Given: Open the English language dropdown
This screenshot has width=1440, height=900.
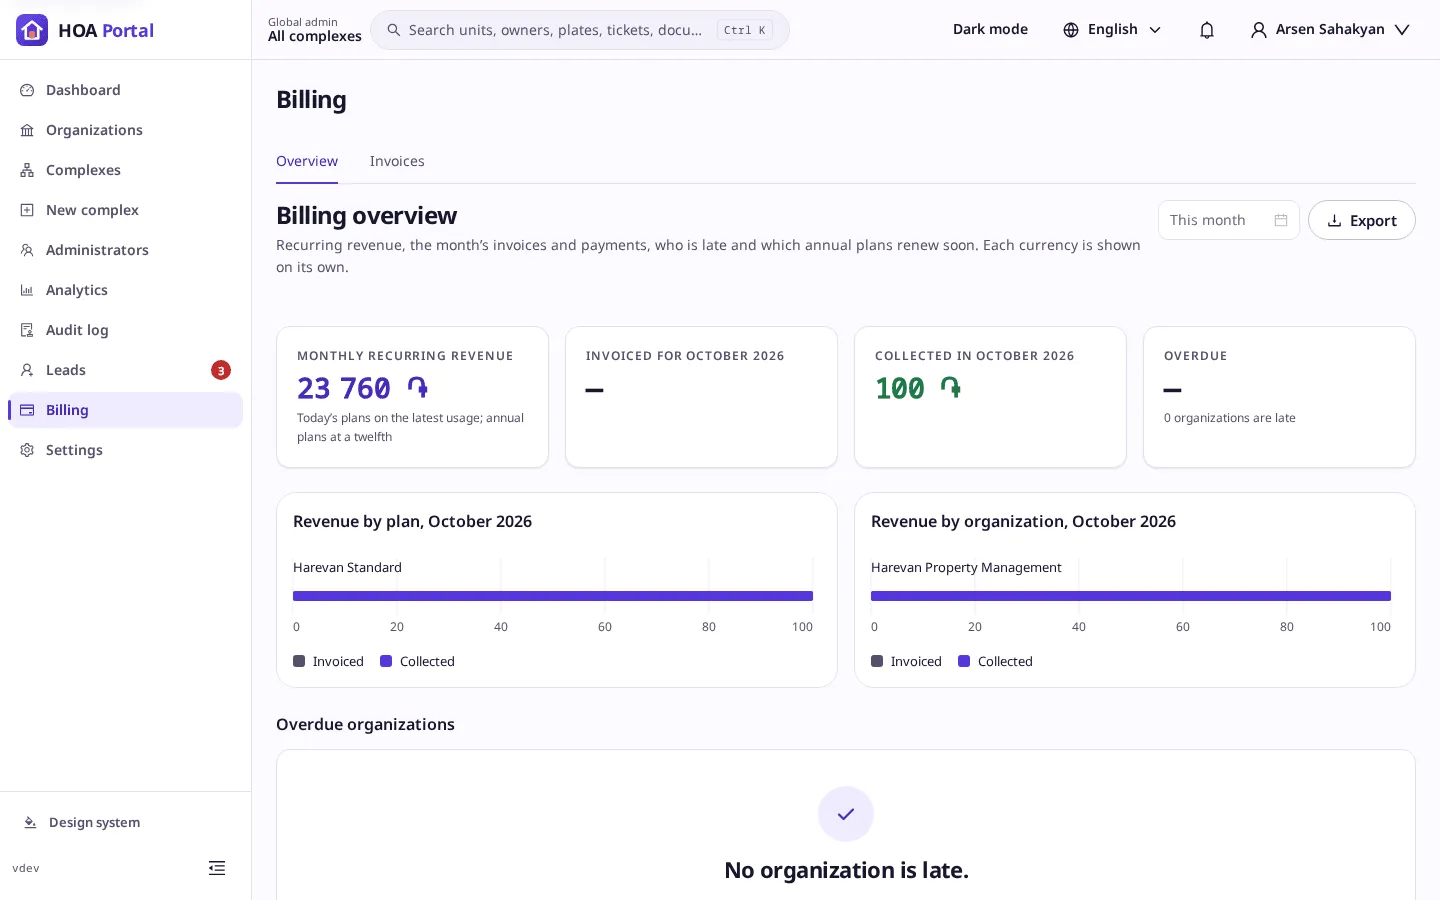Looking at the screenshot, I should pos(1112,30).
